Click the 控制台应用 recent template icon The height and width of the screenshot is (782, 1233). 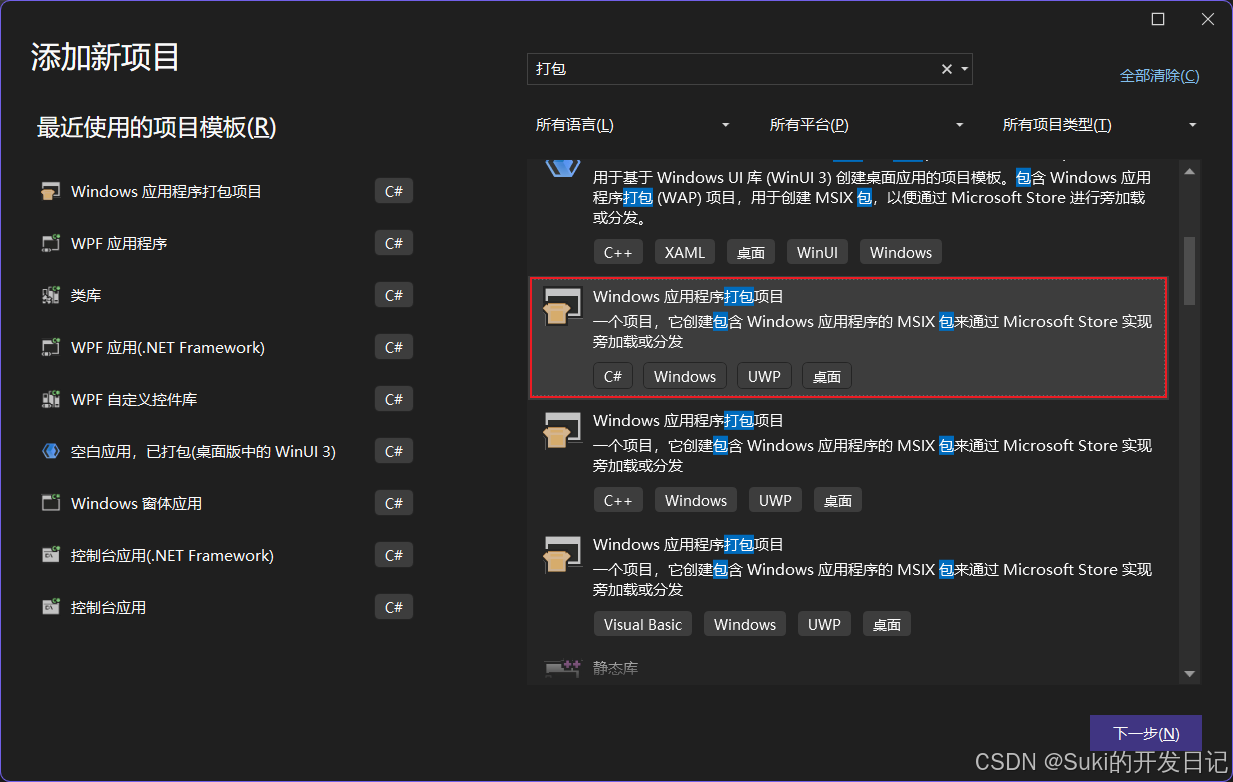click(51, 607)
